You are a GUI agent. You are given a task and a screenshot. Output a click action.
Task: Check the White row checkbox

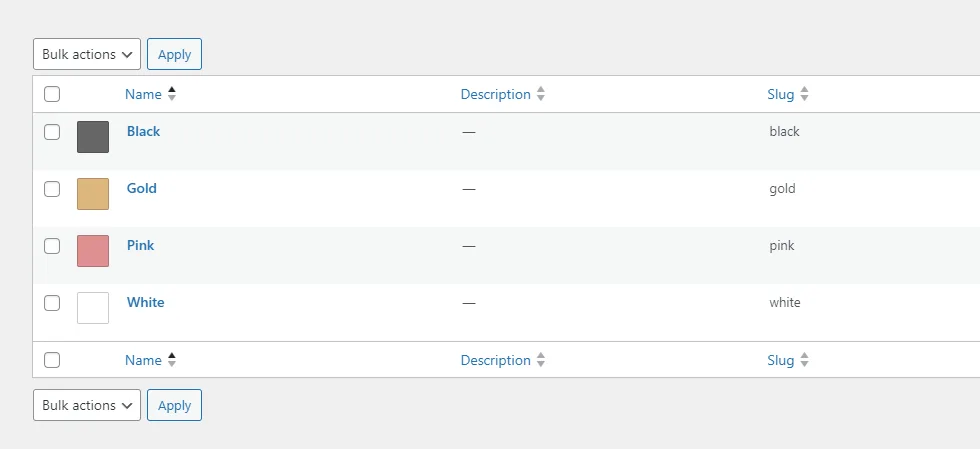pyautogui.click(x=52, y=303)
